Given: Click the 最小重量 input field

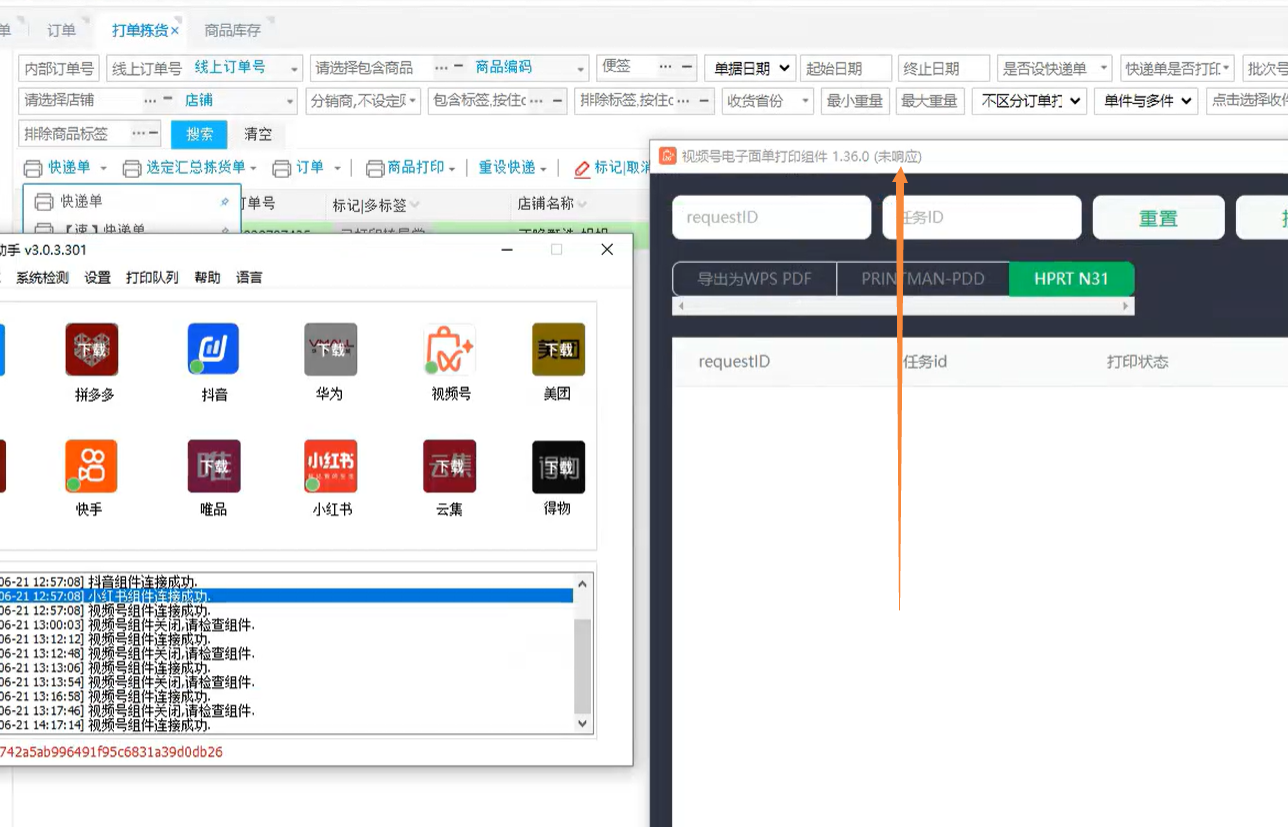Looking at the screenshot, I should (854, 101).
